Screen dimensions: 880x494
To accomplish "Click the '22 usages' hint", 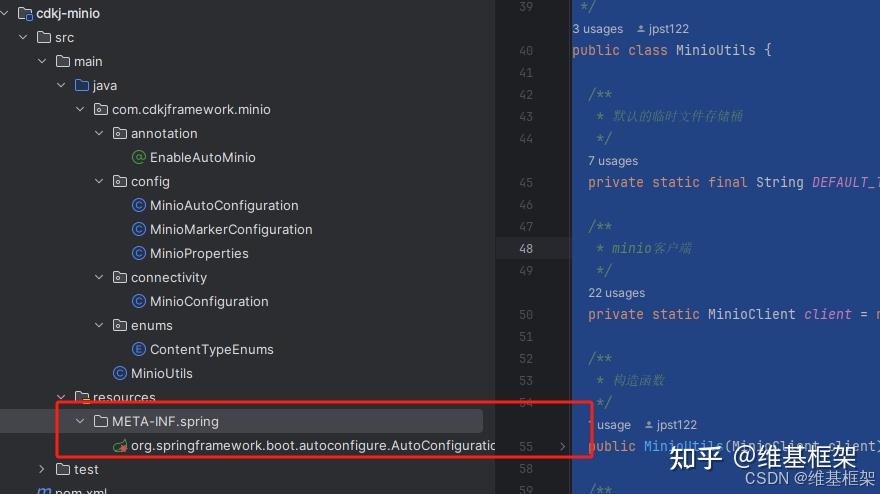I will coord(616,293).
